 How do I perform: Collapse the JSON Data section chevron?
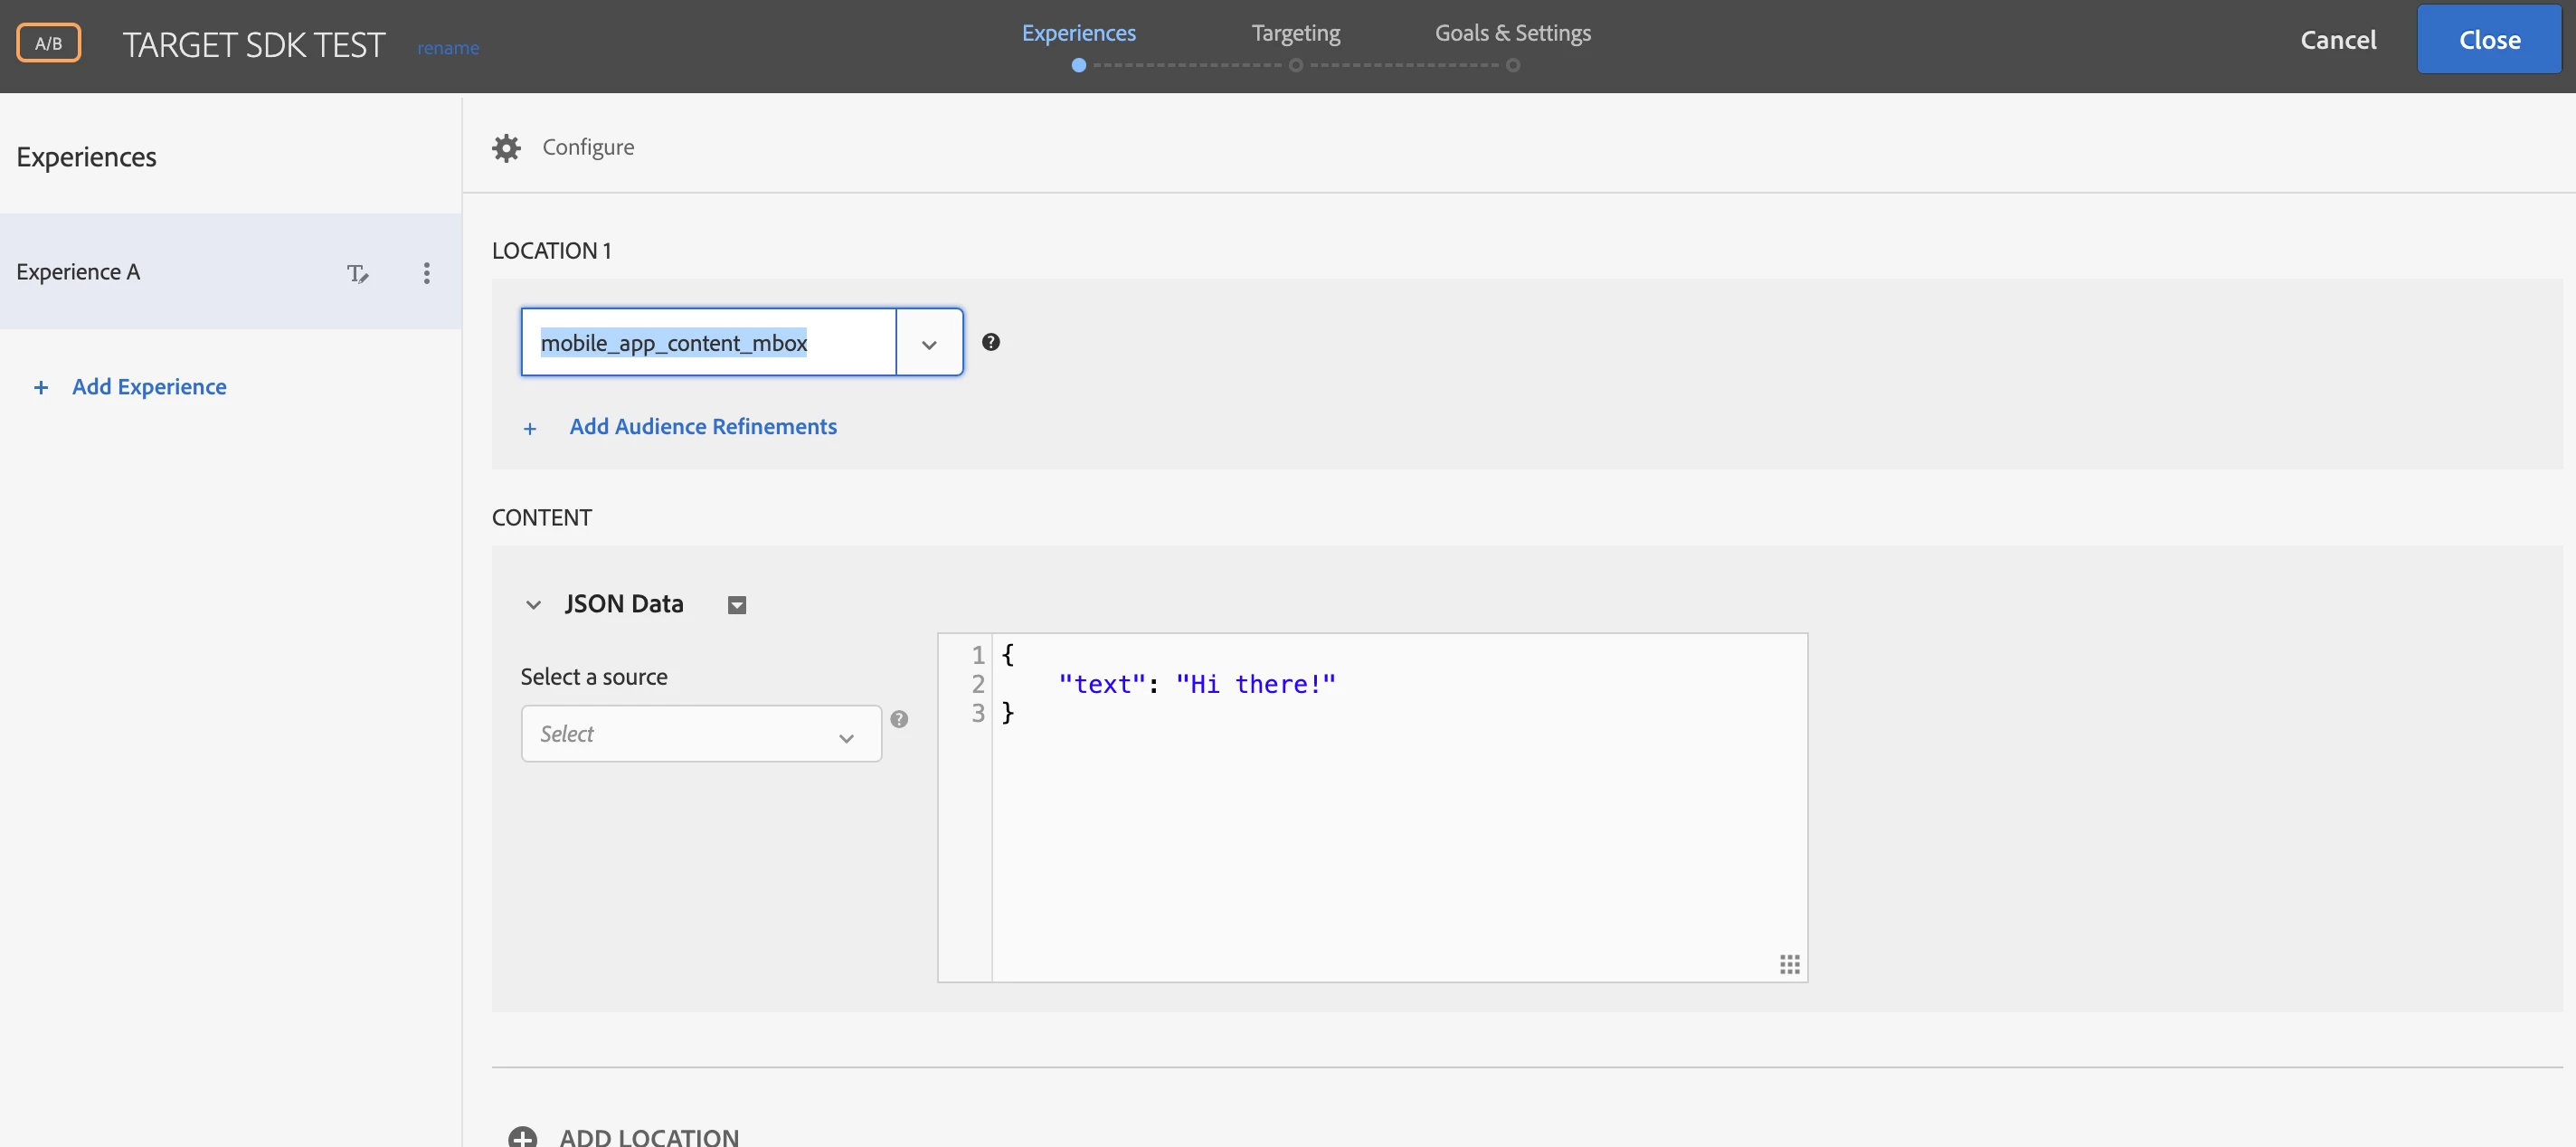point(533,605)
